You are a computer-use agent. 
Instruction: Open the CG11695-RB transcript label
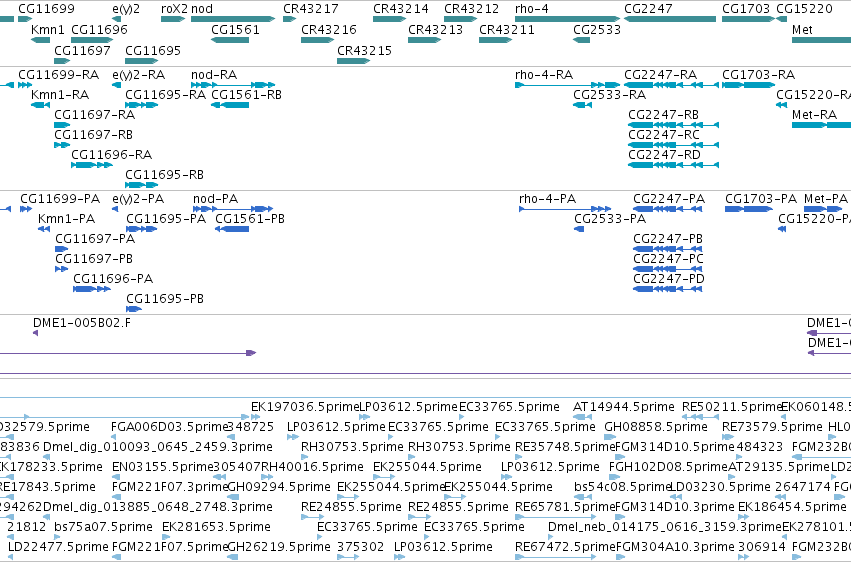click(164, 175)
